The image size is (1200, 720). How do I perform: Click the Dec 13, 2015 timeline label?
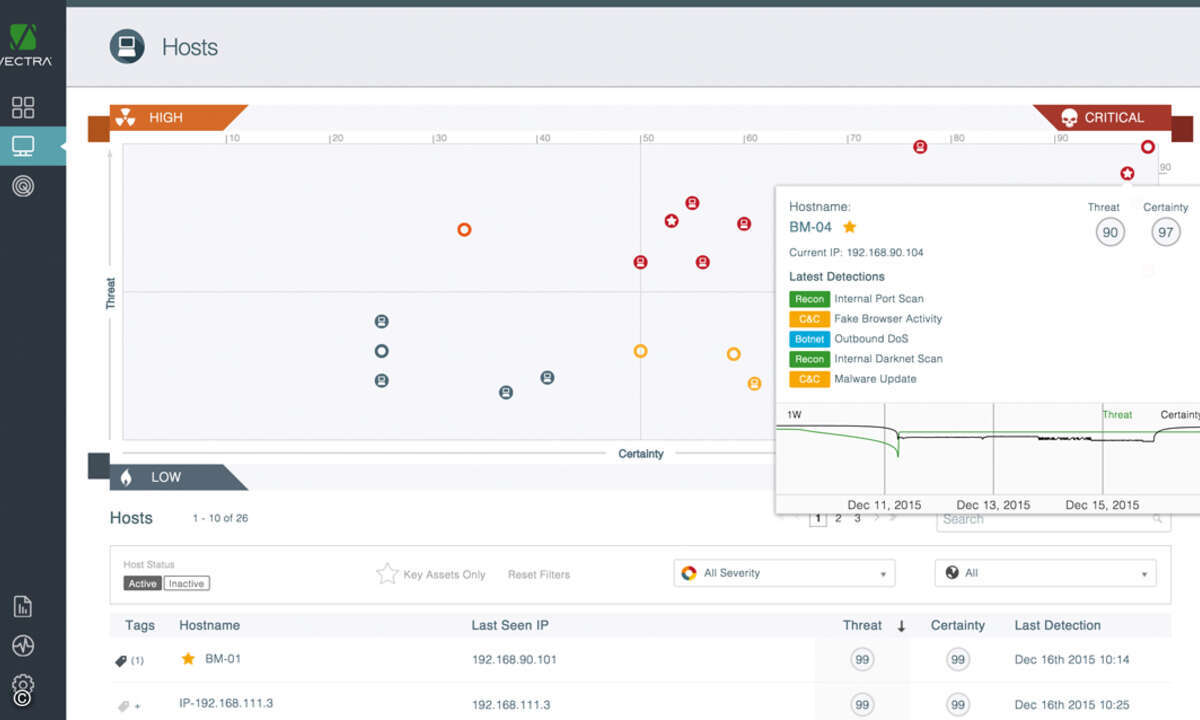pyautogui.click(x=993, y=505)
